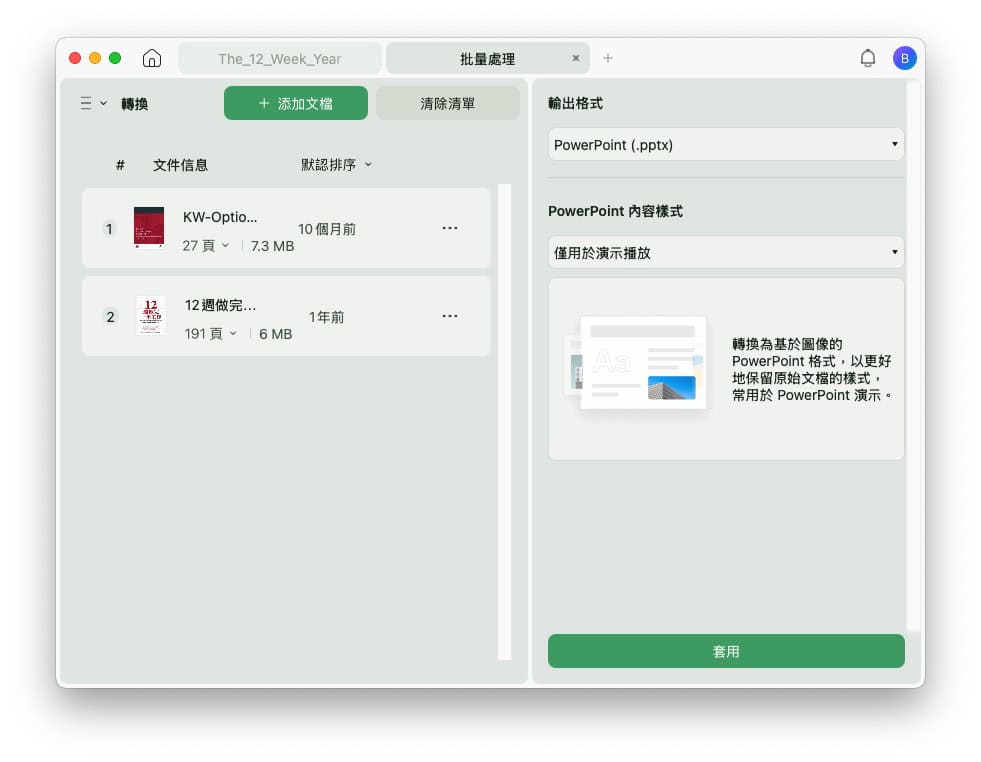Screen dimensions: 981x762
Task: Click the 清除清單 button
Action: click(x=447, y=103)
